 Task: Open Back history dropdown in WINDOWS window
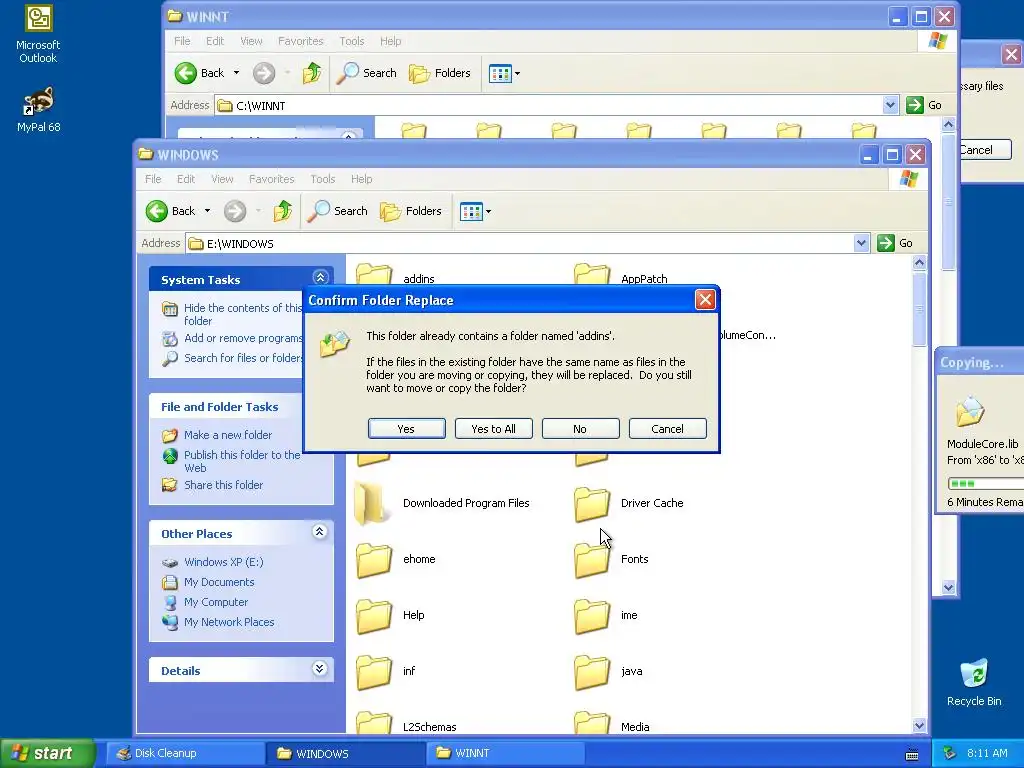(x=208, y=211)
